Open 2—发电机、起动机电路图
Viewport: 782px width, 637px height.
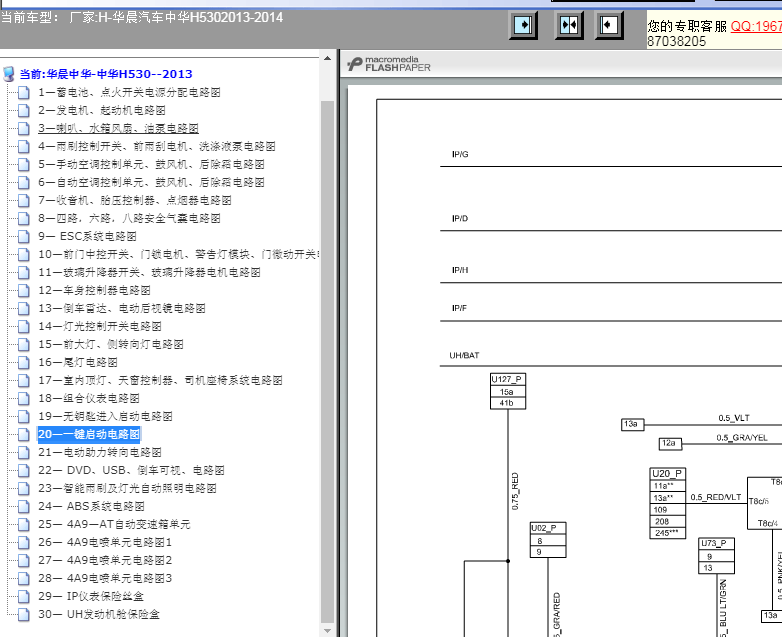click(102, 110)
